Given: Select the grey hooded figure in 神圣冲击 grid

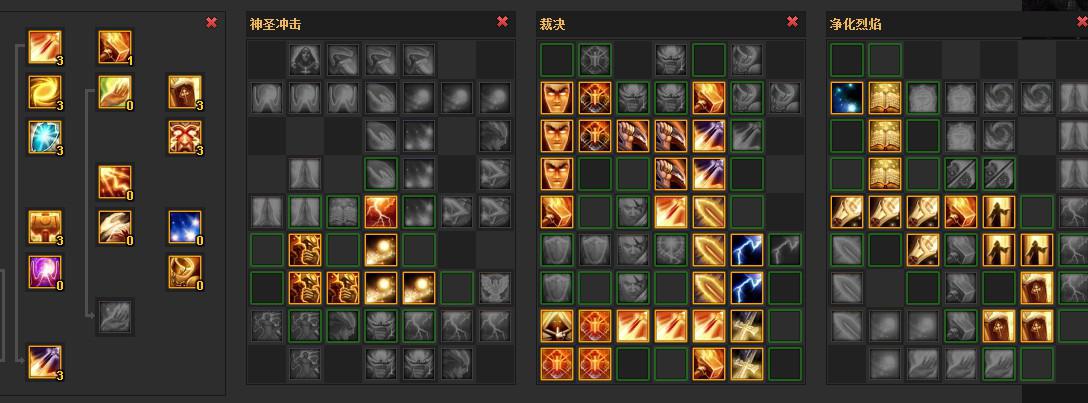Looking at the screenshot, I should coord(305,60).
